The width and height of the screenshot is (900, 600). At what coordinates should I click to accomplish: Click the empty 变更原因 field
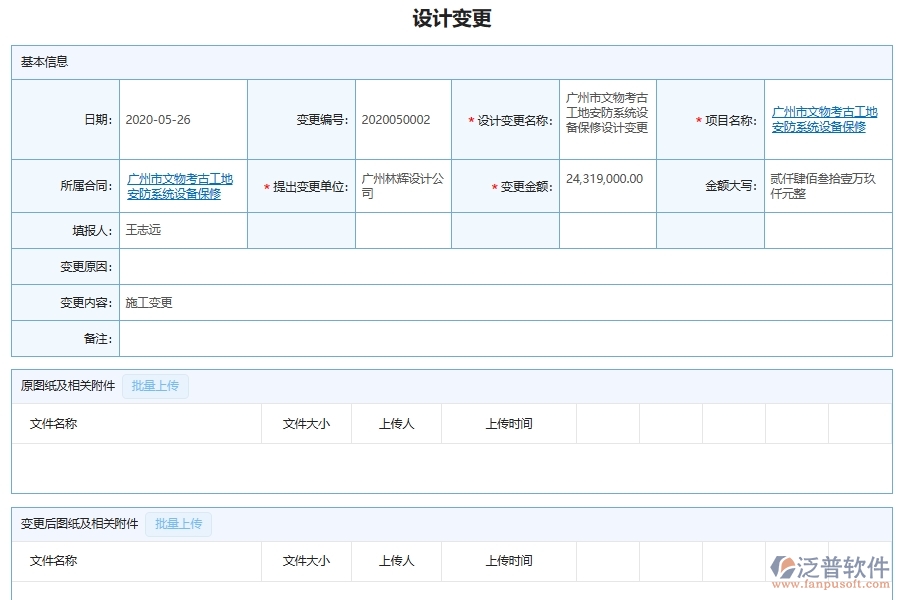click(400, 266)
